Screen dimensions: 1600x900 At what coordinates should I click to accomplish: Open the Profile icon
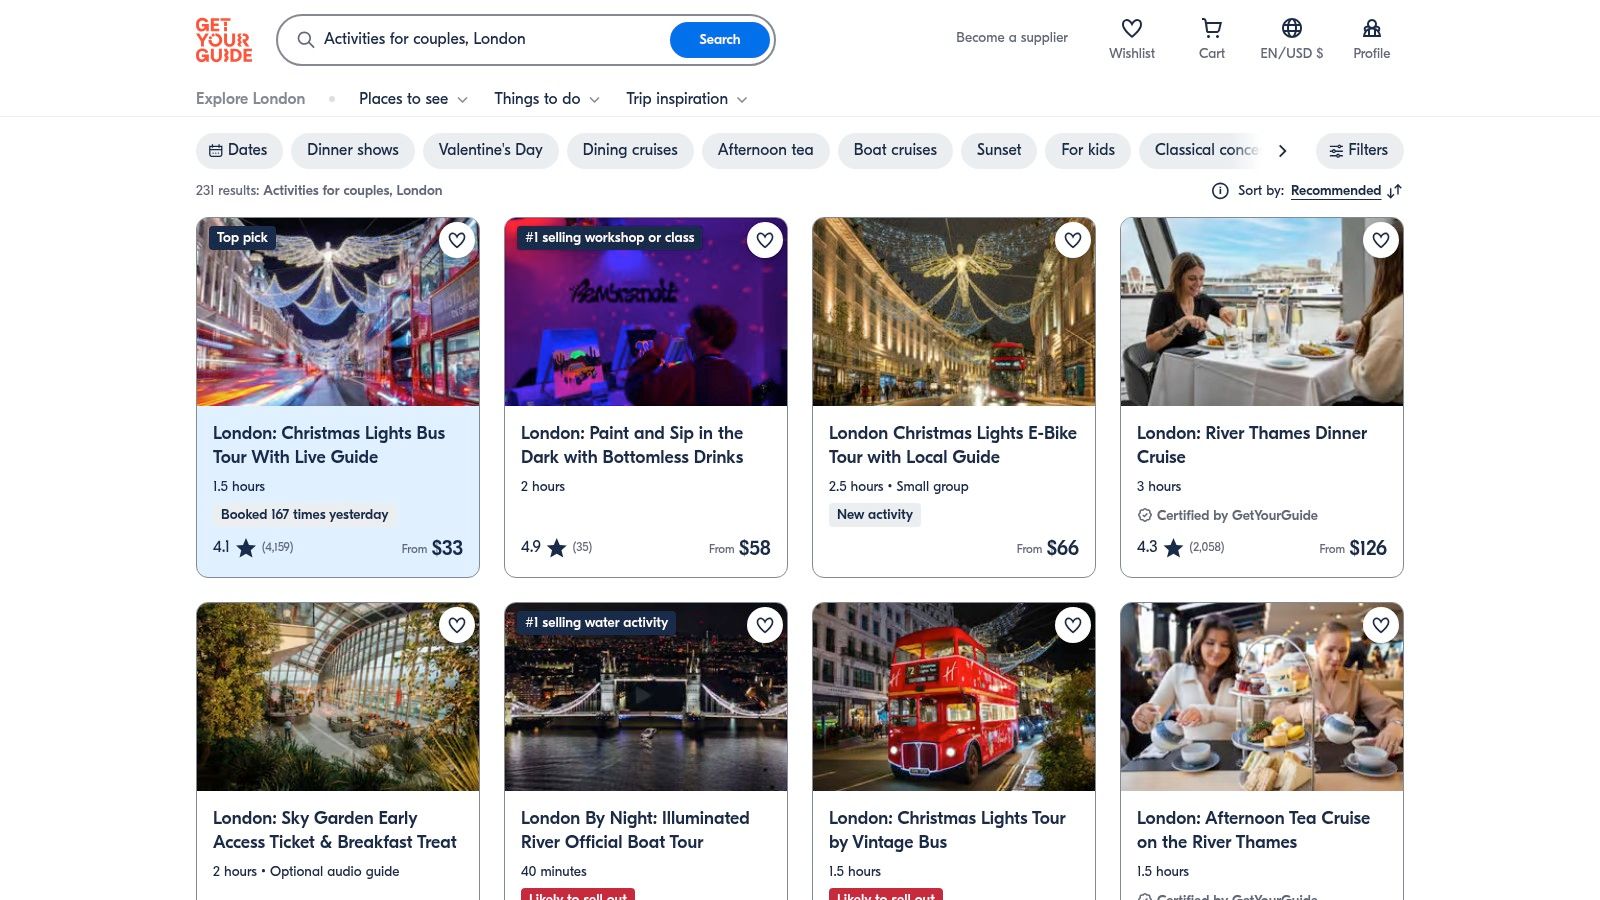point(1371,29)
